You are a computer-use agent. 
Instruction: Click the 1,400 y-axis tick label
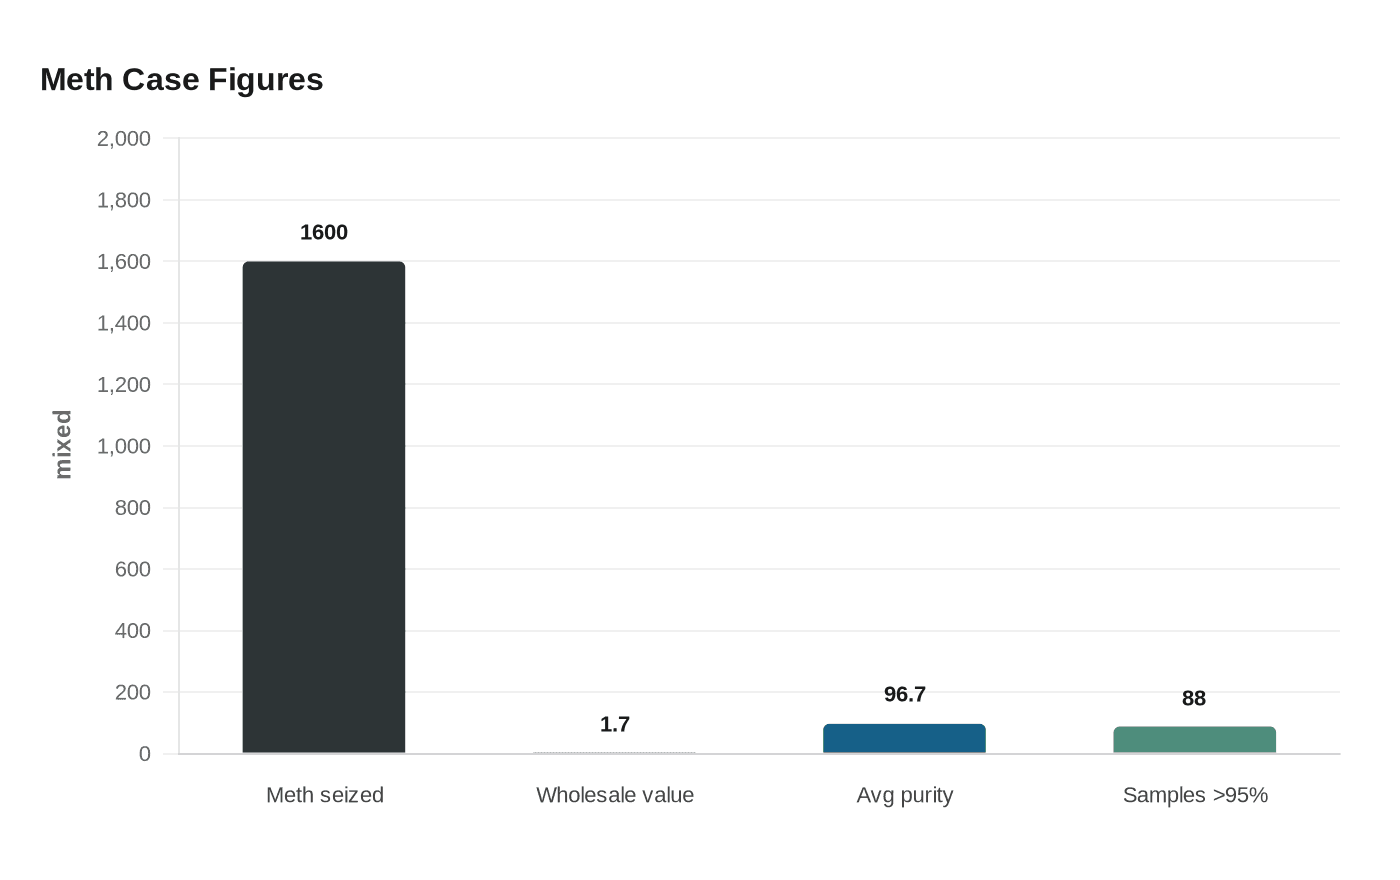point(124,323)
